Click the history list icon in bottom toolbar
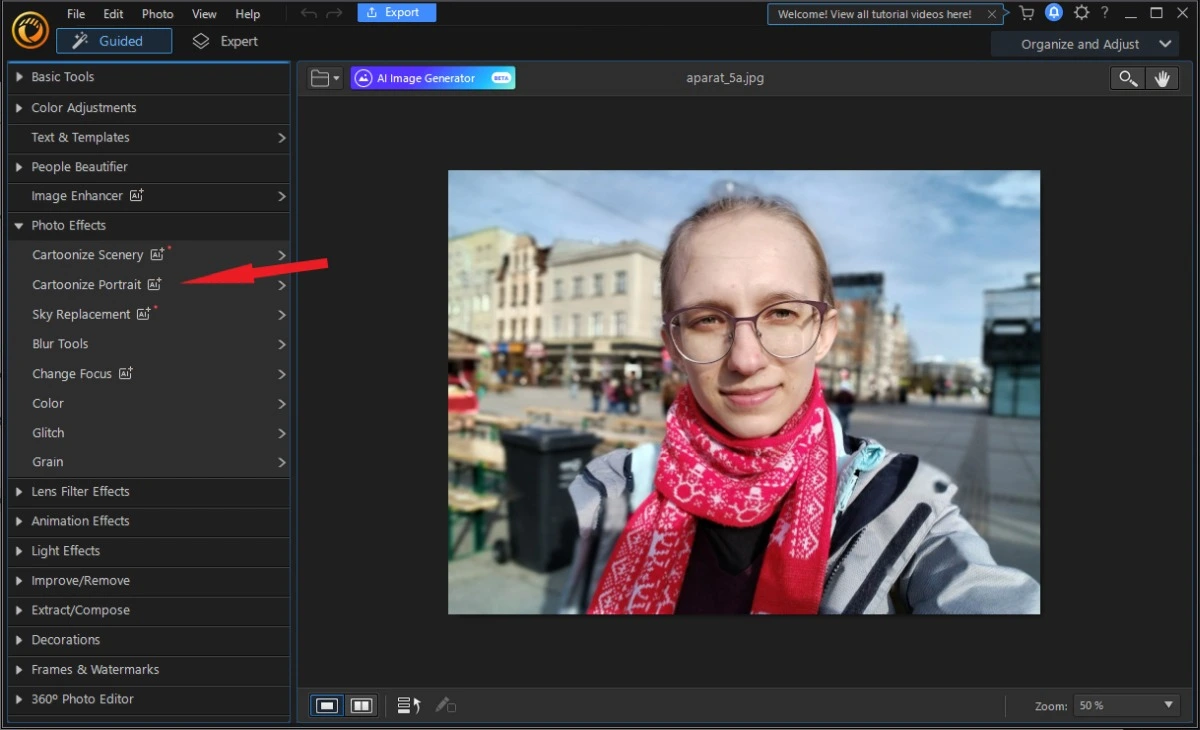 coord(408,706)
